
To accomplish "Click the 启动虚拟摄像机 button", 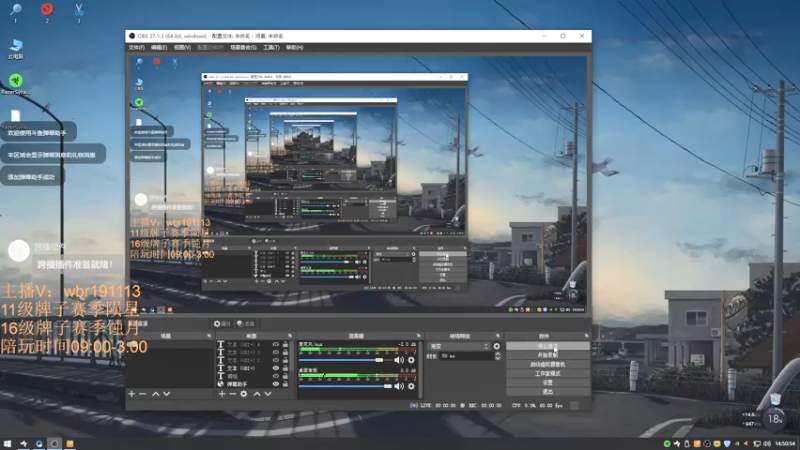I will [547, 364].
